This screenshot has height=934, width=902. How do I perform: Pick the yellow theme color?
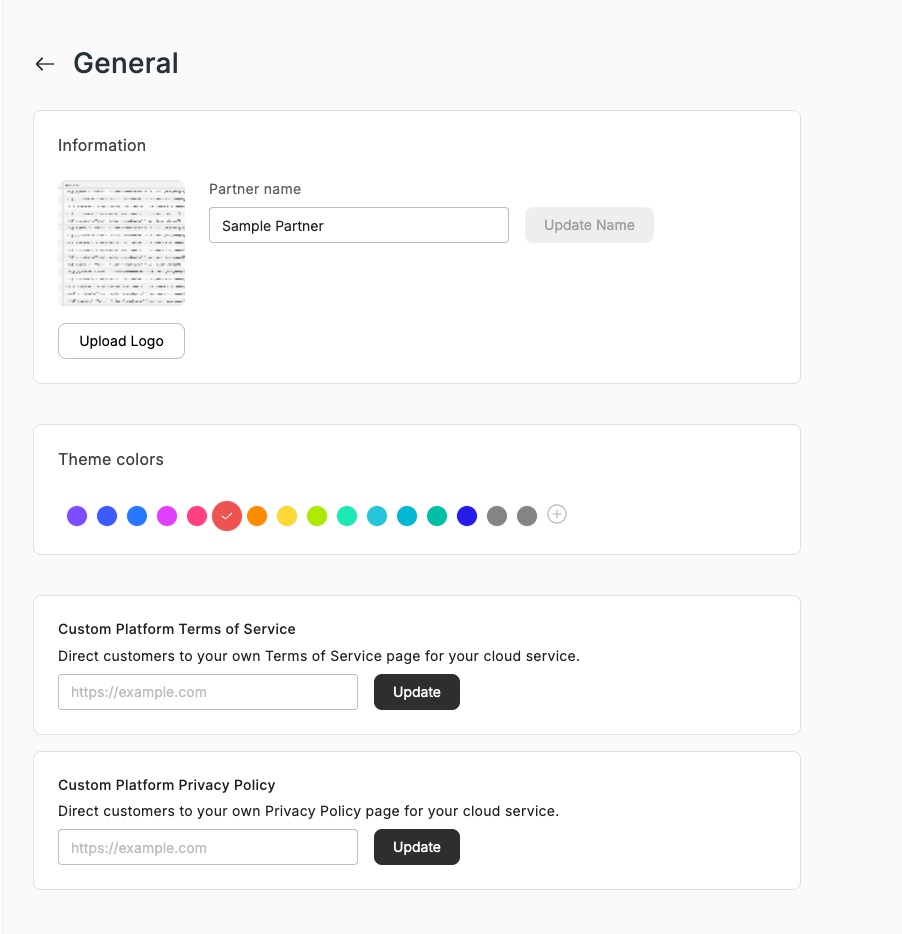point(287,516)
